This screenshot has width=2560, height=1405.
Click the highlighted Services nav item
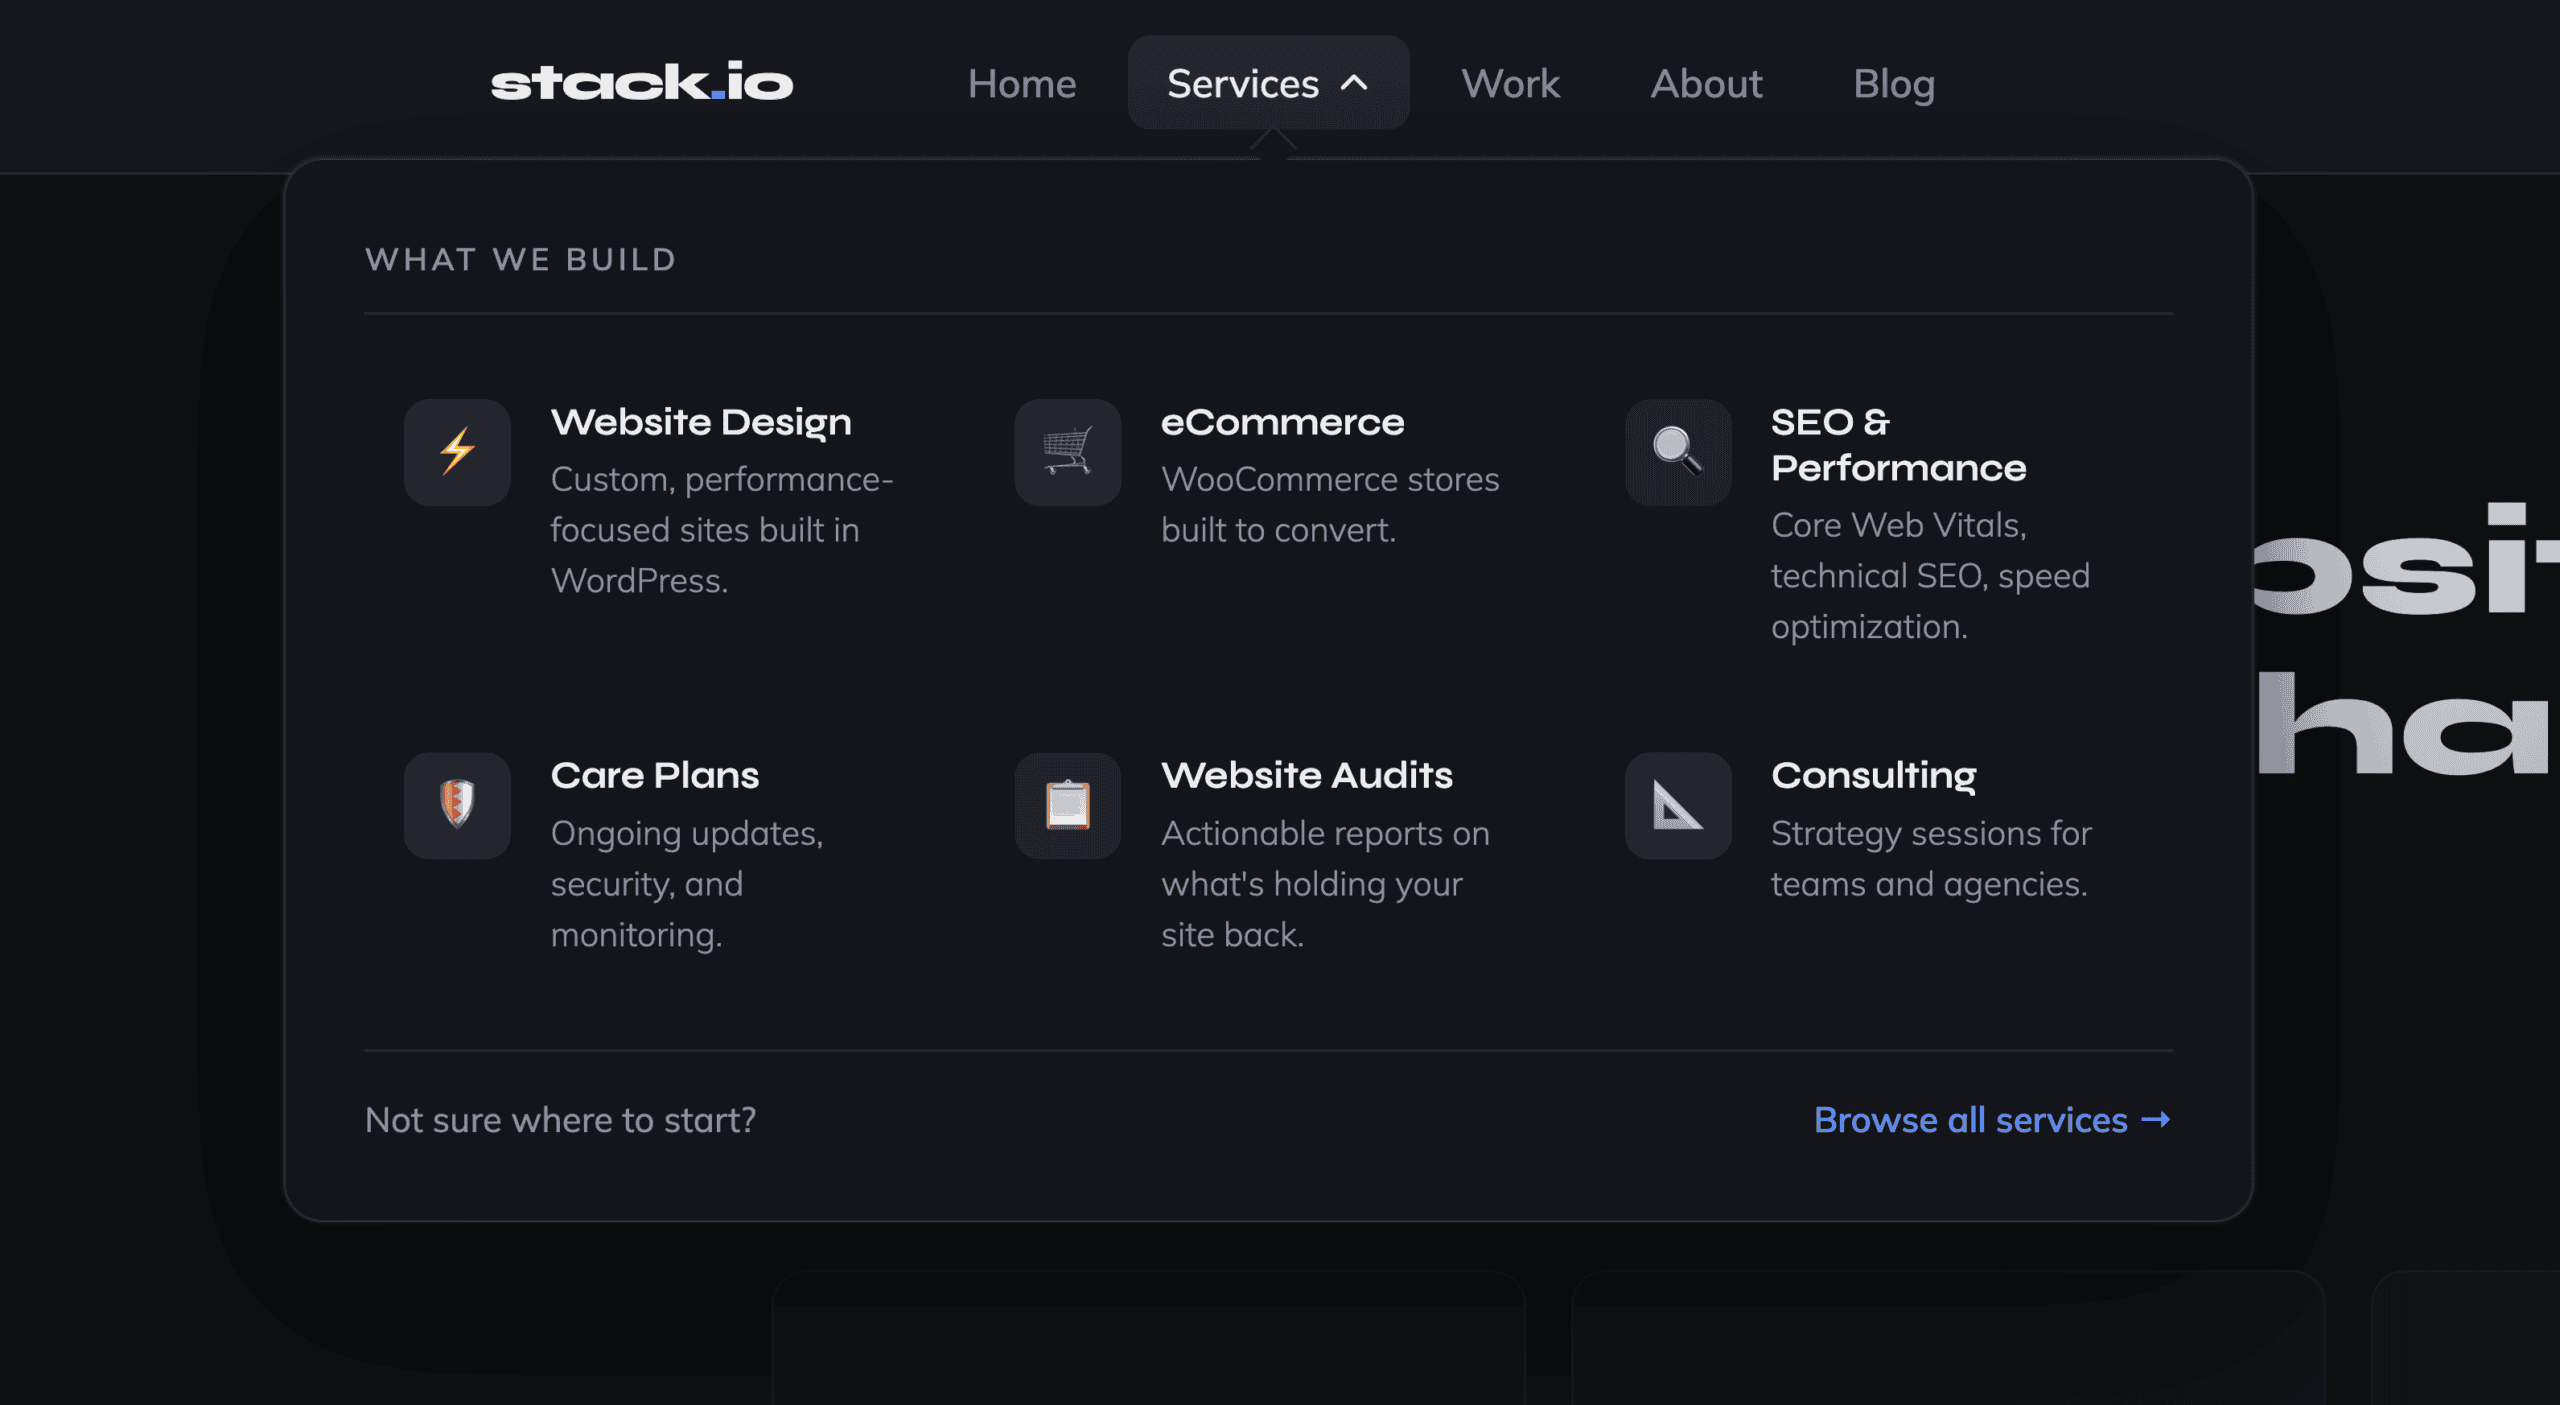point(1243,83)
